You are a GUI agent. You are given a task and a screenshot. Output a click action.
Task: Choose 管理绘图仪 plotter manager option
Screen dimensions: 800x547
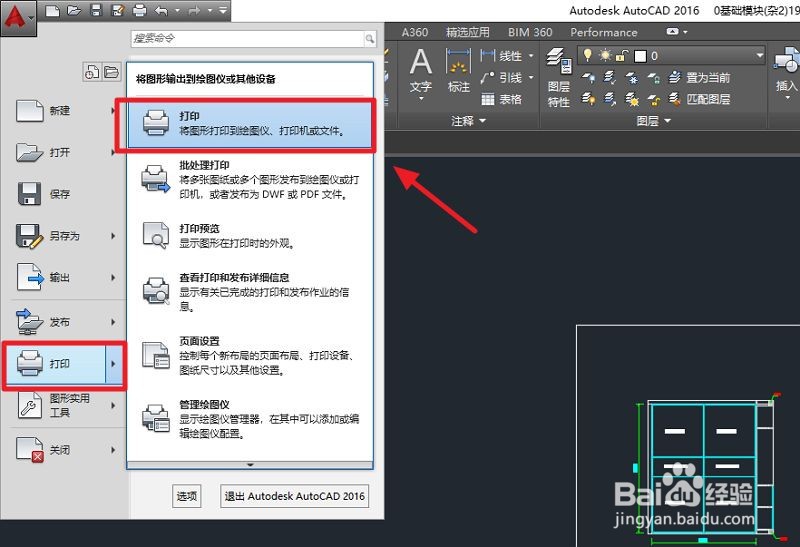tap(250, 418)
